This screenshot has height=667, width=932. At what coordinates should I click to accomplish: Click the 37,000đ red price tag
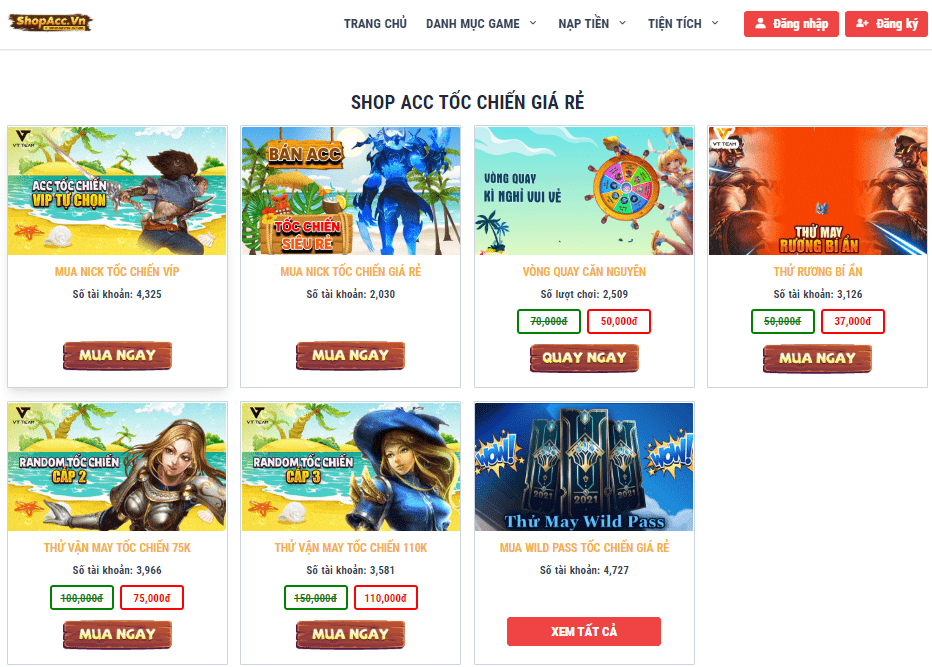[852, 322]
